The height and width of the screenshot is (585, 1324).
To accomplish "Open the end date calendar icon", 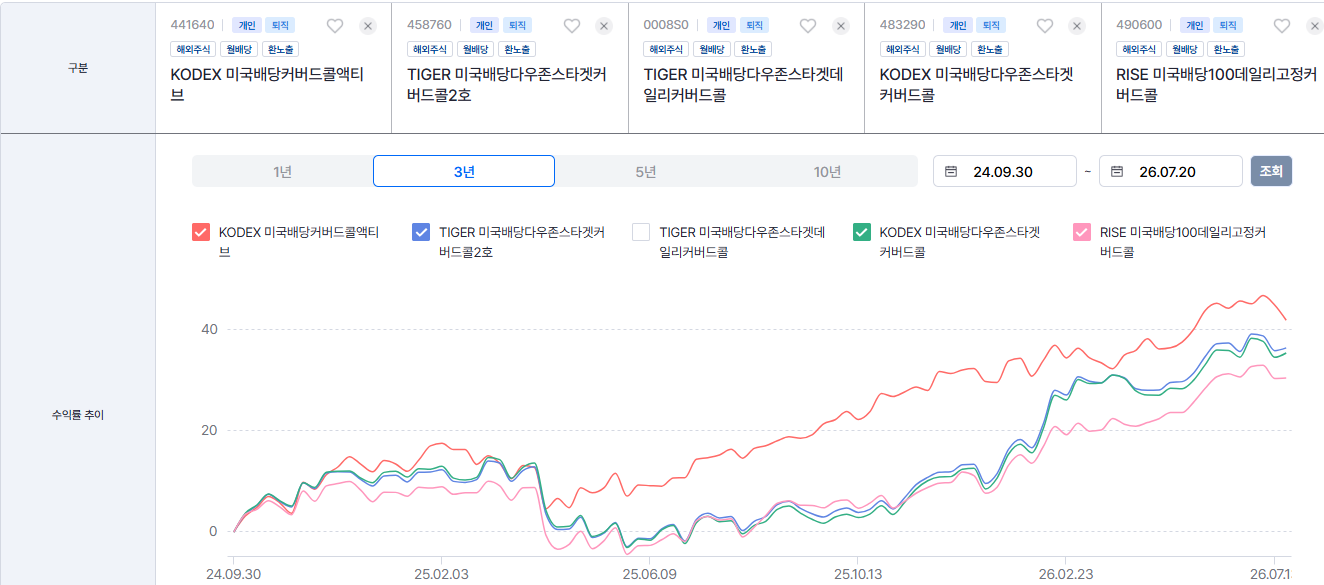I will tap(1117, 172).
